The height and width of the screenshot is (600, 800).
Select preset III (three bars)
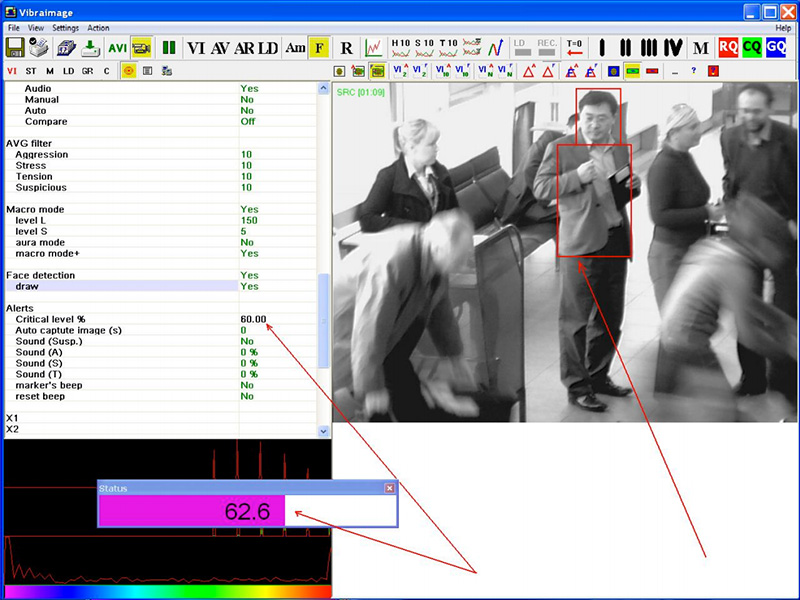point(649,48)
